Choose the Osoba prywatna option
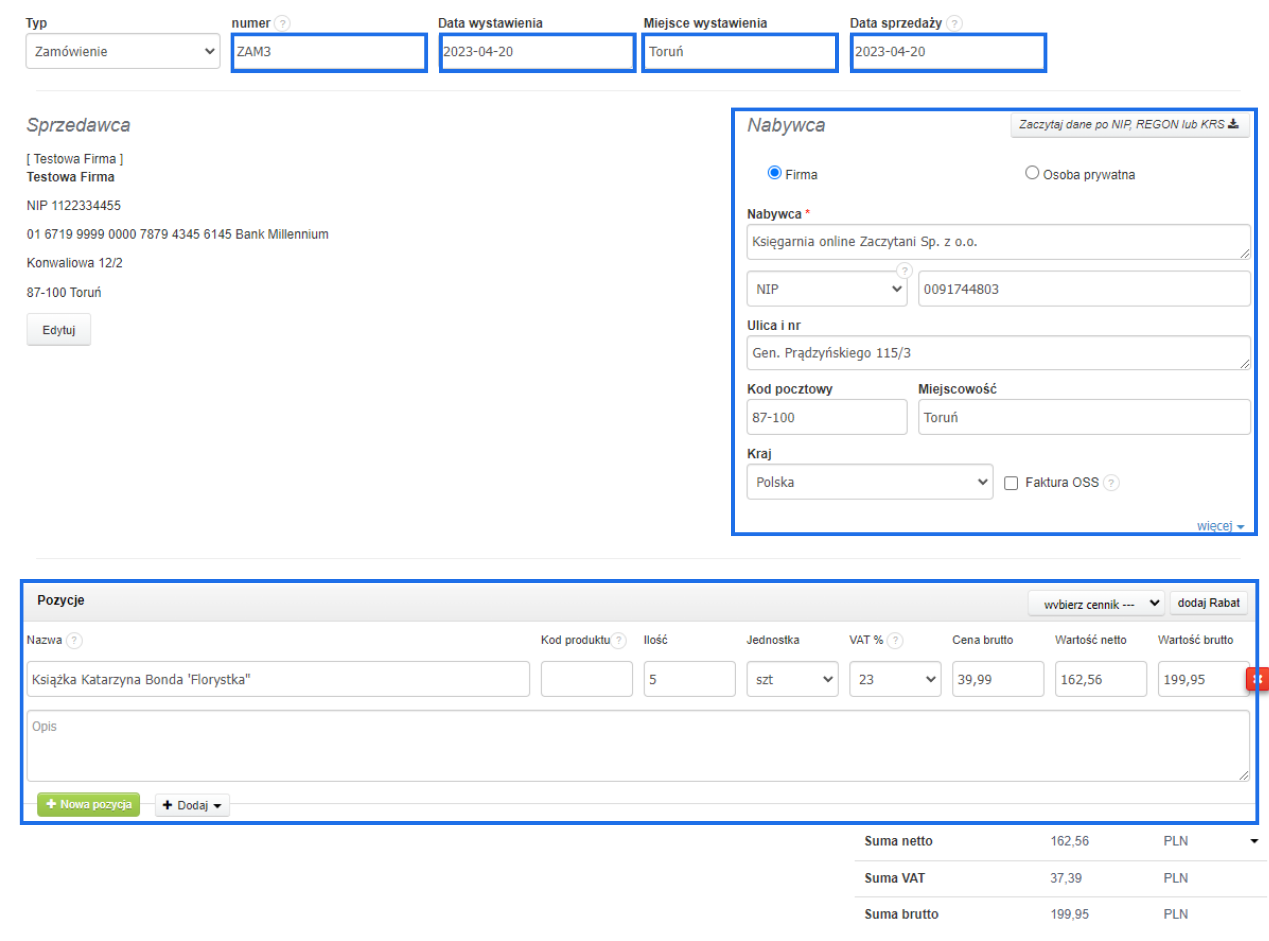 [1032, 173]
